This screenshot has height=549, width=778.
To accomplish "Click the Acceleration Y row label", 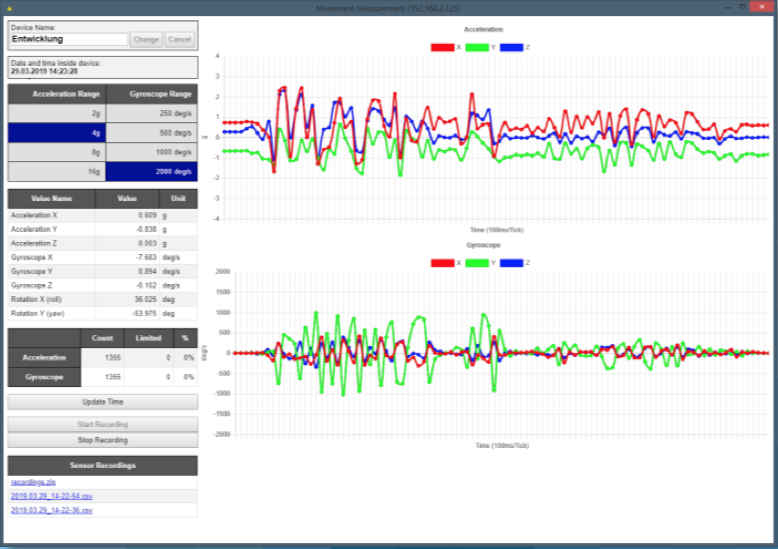I will [34, 229].
